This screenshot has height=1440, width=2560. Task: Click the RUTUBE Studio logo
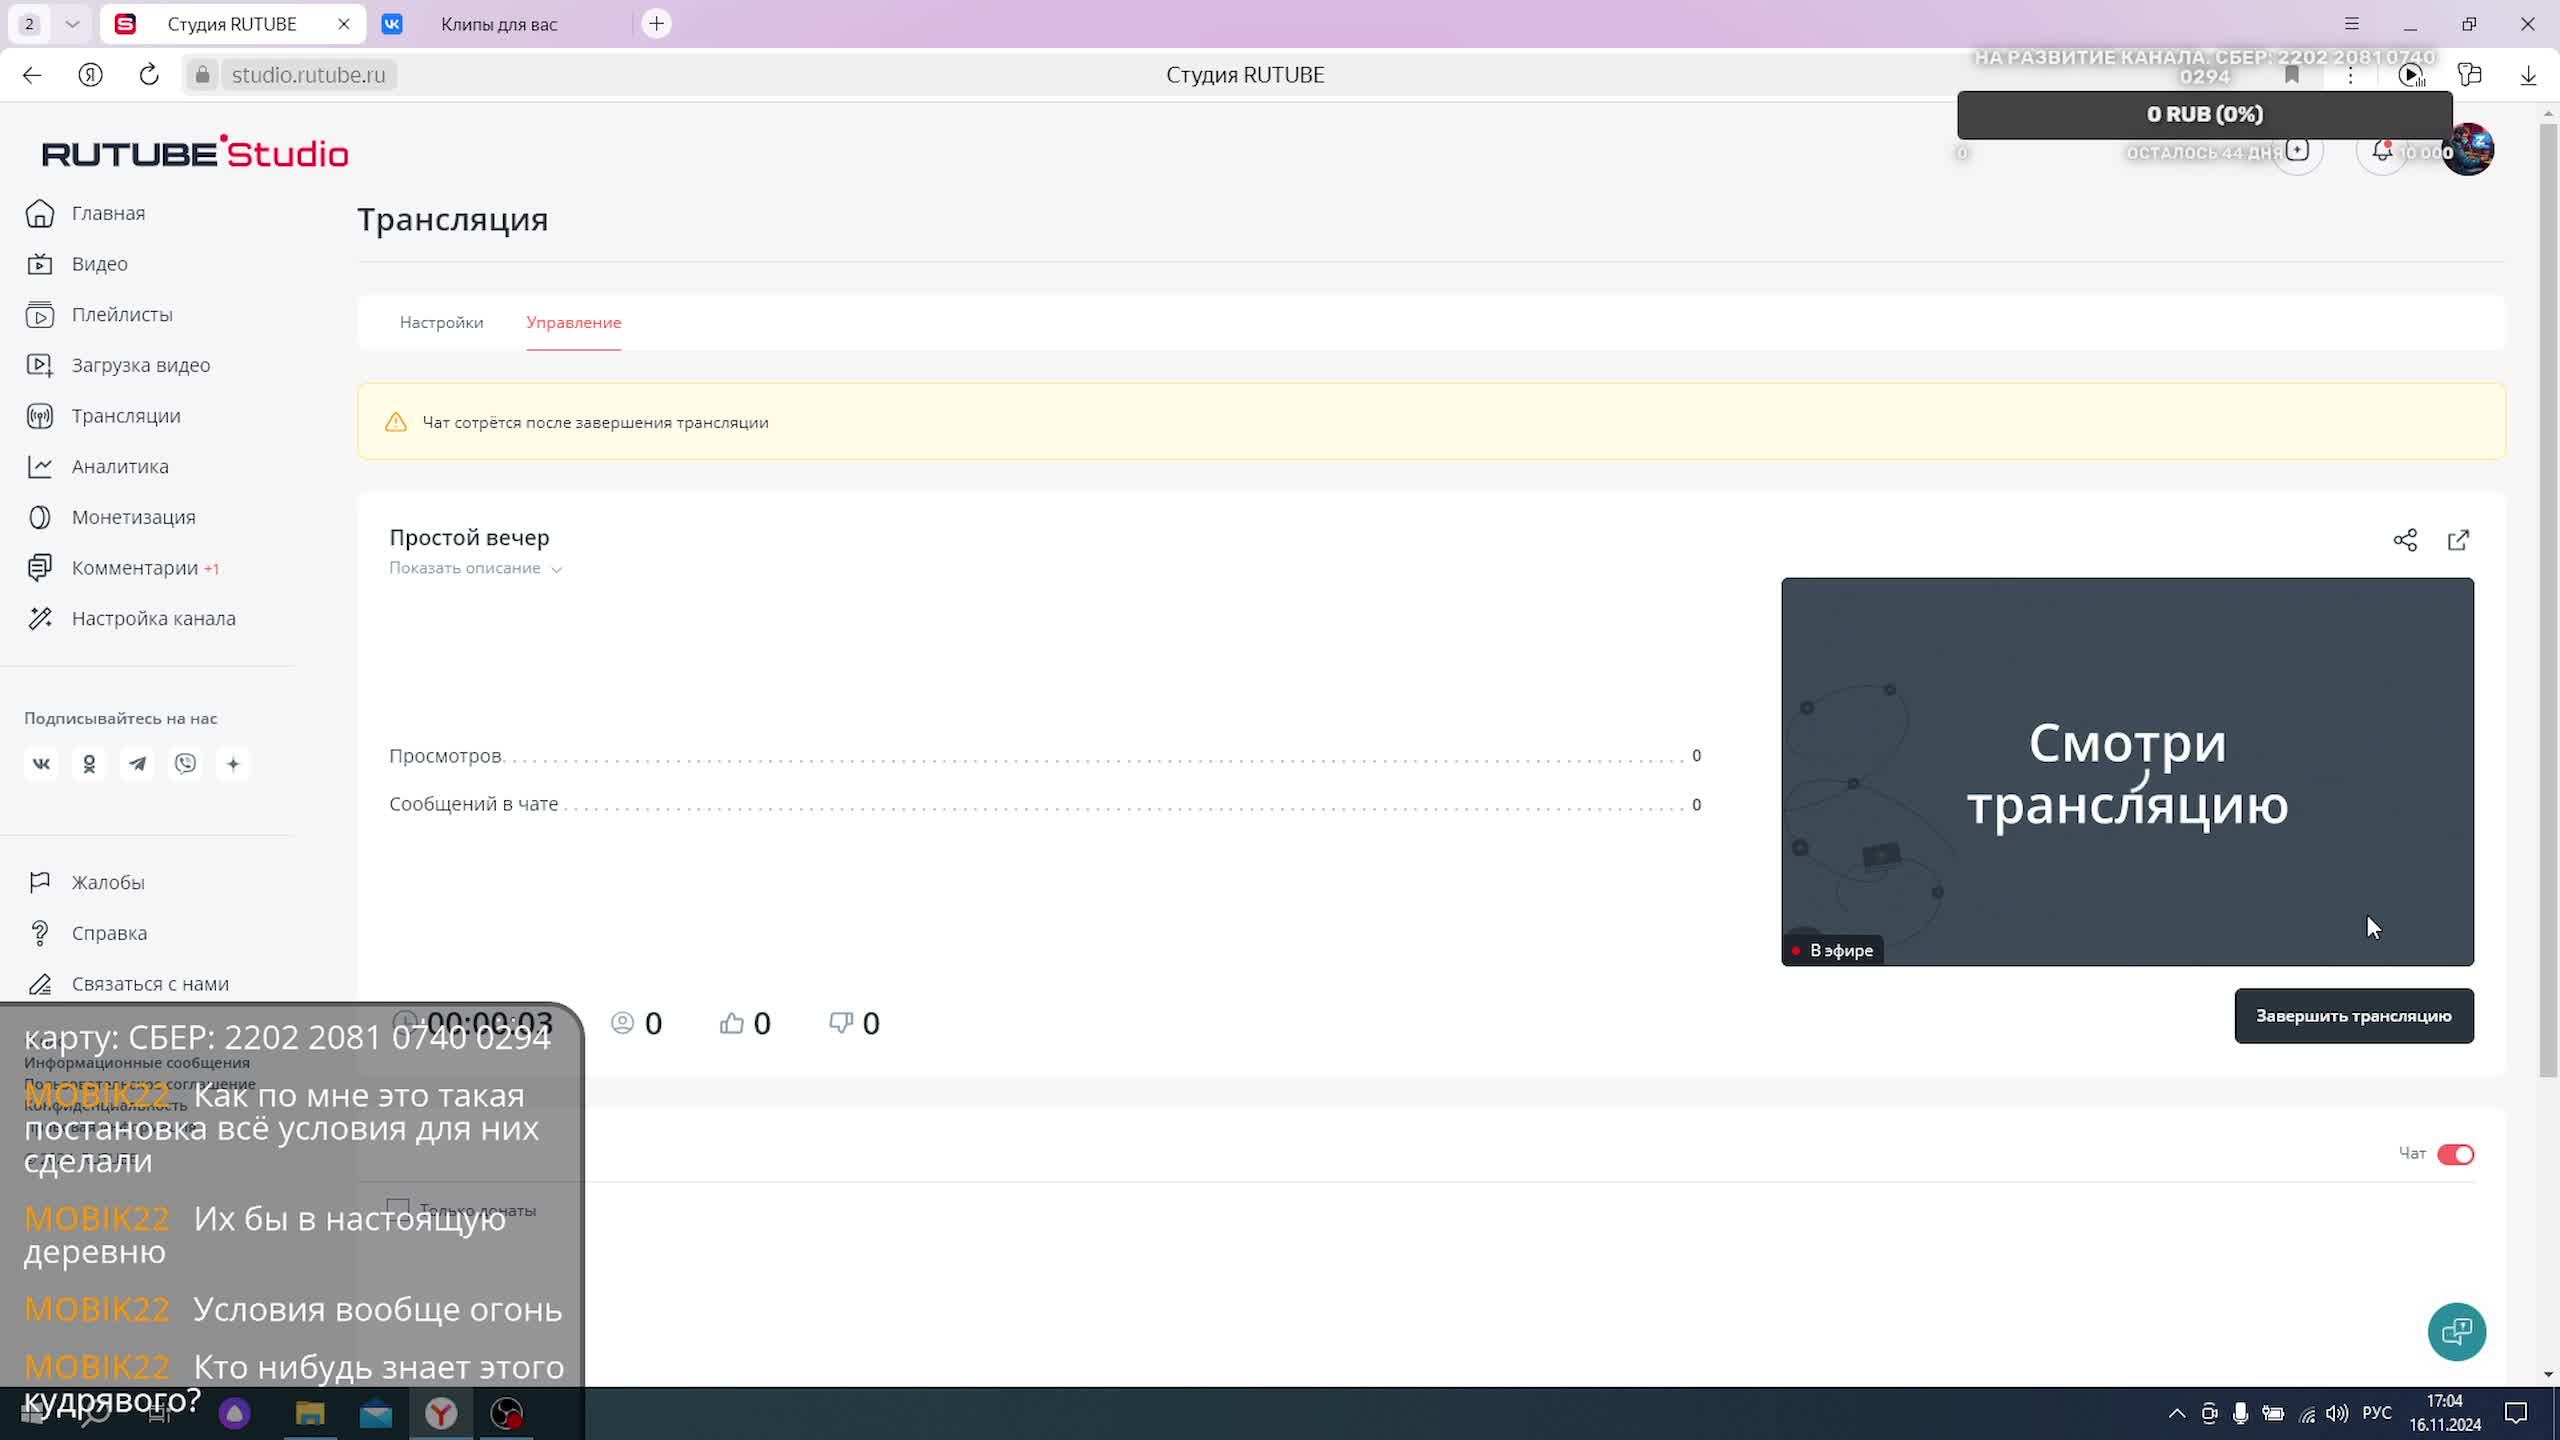tap(195, 152)
